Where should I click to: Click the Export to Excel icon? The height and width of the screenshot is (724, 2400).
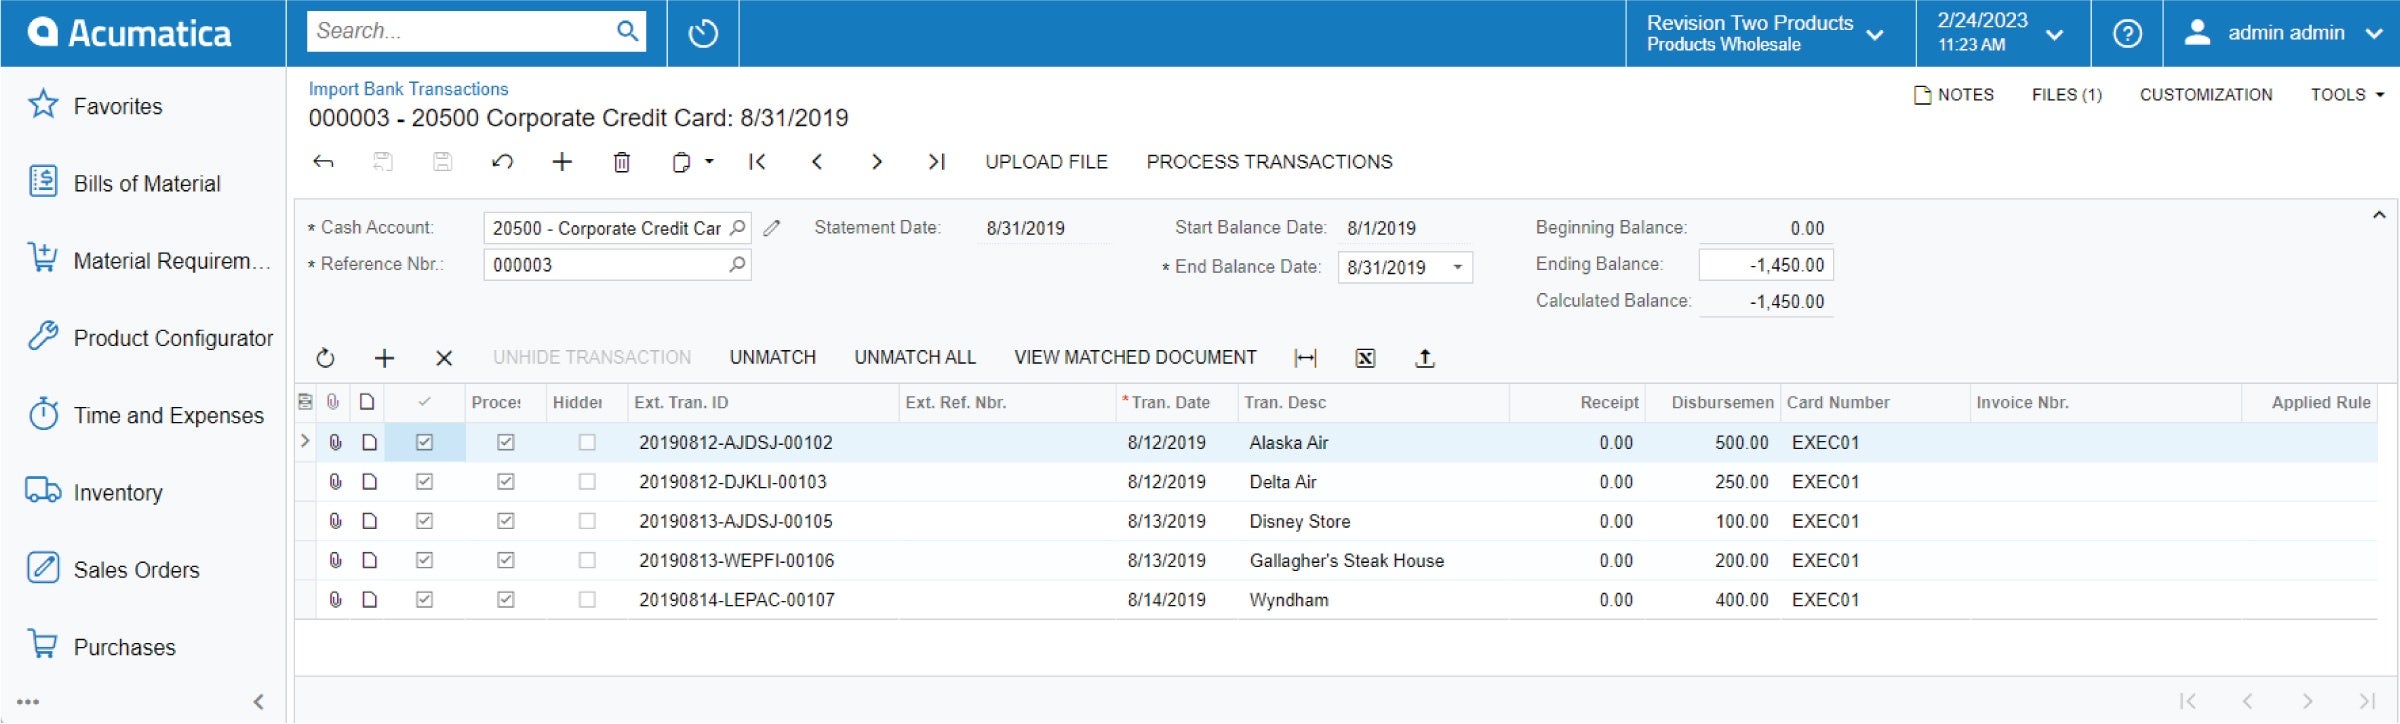(1365, 358)
